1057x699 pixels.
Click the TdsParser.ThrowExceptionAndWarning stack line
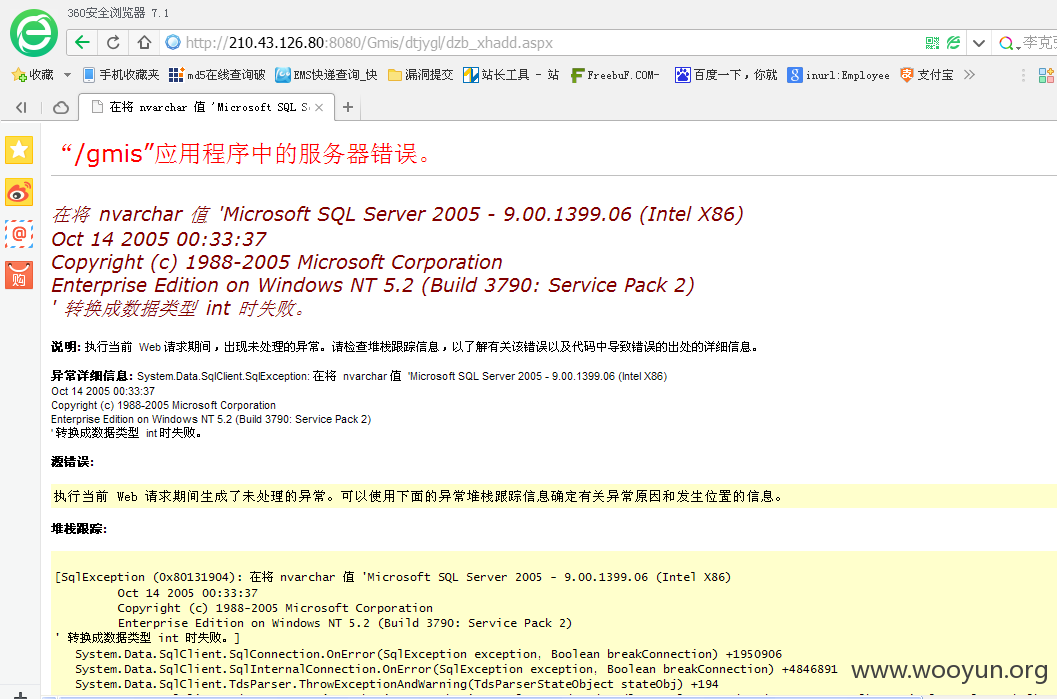396,683
